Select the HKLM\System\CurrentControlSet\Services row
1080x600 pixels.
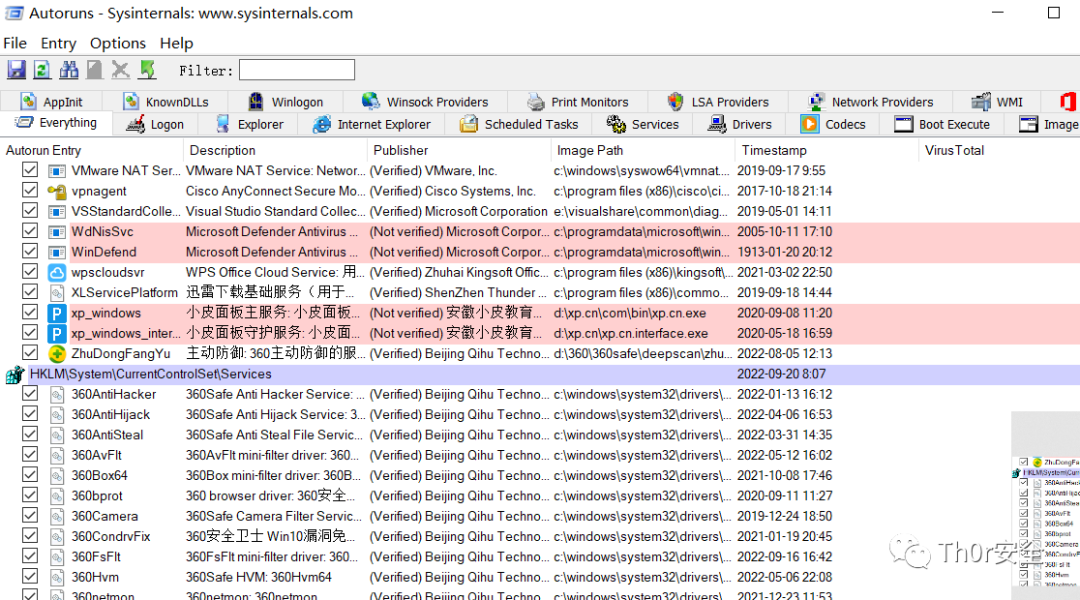540,375
